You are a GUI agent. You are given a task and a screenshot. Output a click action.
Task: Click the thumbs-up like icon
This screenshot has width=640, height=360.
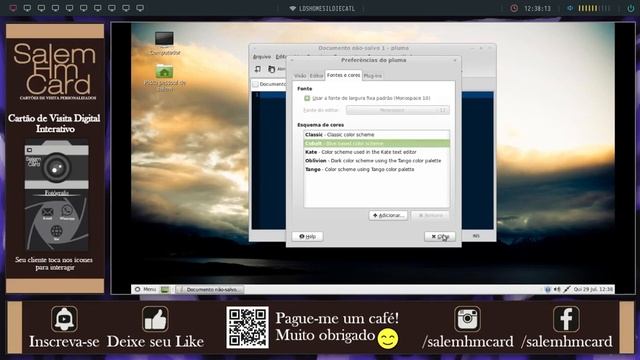point(155,319)
